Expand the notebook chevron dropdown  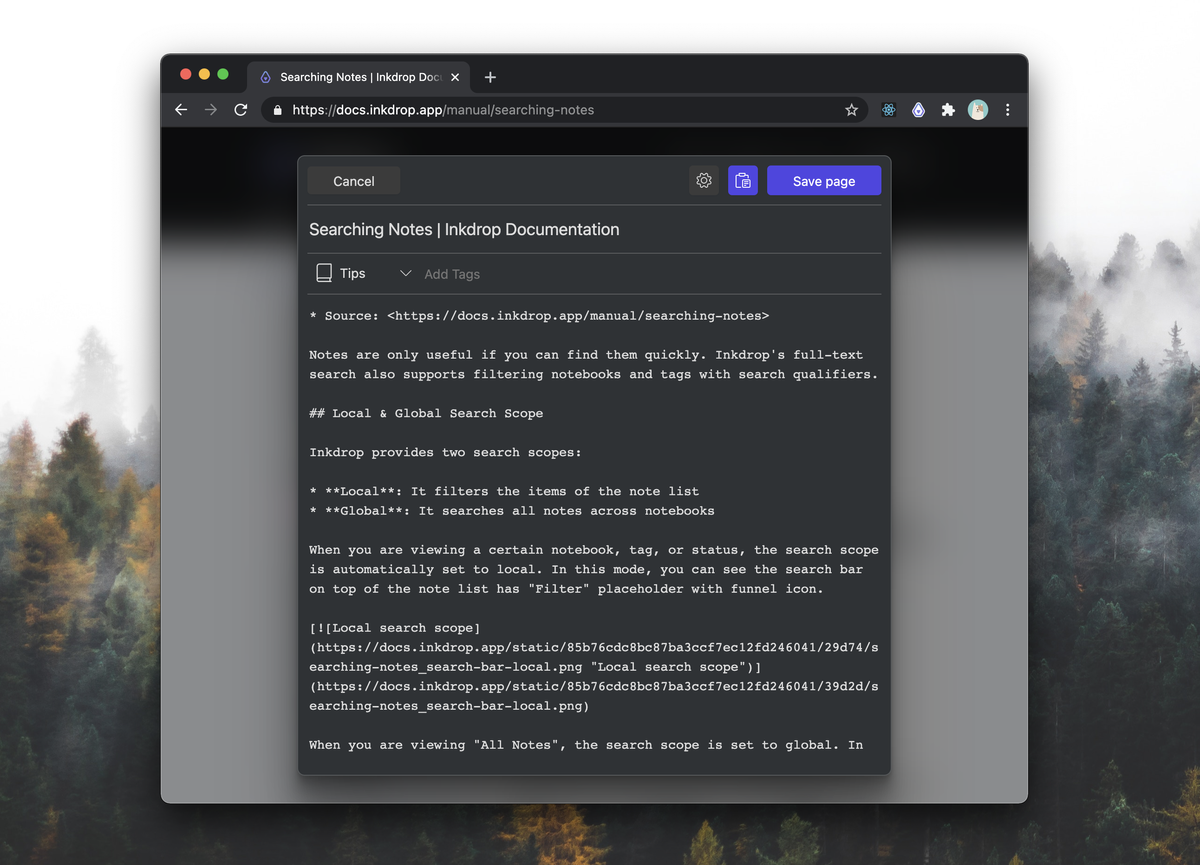(405, 273)
